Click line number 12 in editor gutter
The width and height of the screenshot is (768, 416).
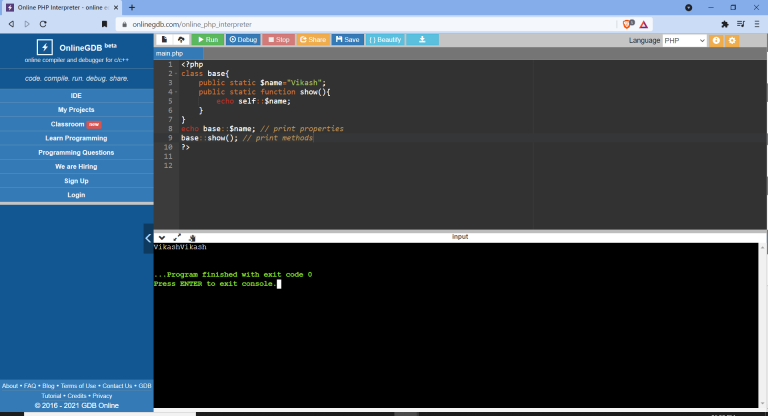(168, 166)
